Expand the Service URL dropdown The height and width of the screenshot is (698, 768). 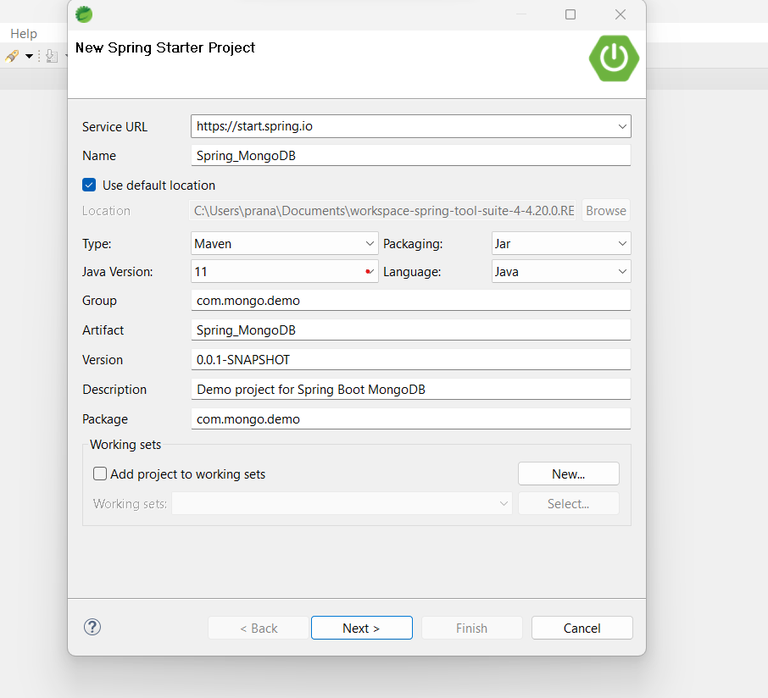[622, 127]
